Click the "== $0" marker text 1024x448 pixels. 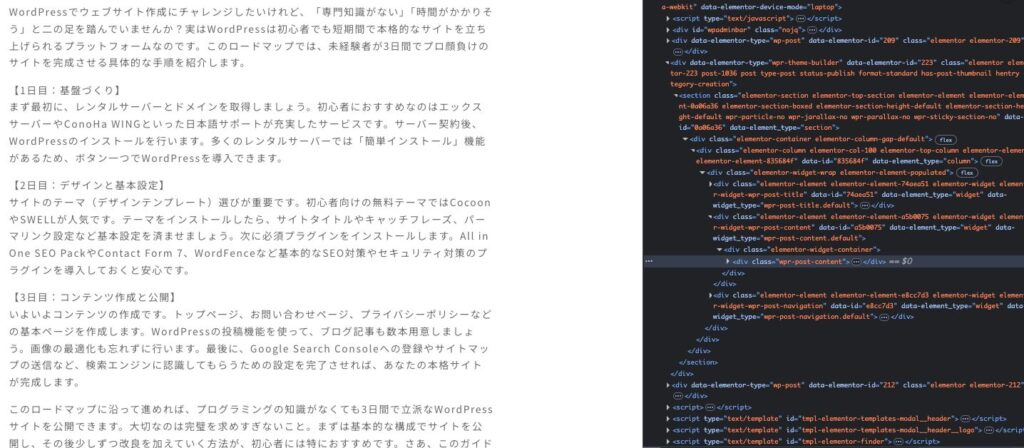click(901, 261)
